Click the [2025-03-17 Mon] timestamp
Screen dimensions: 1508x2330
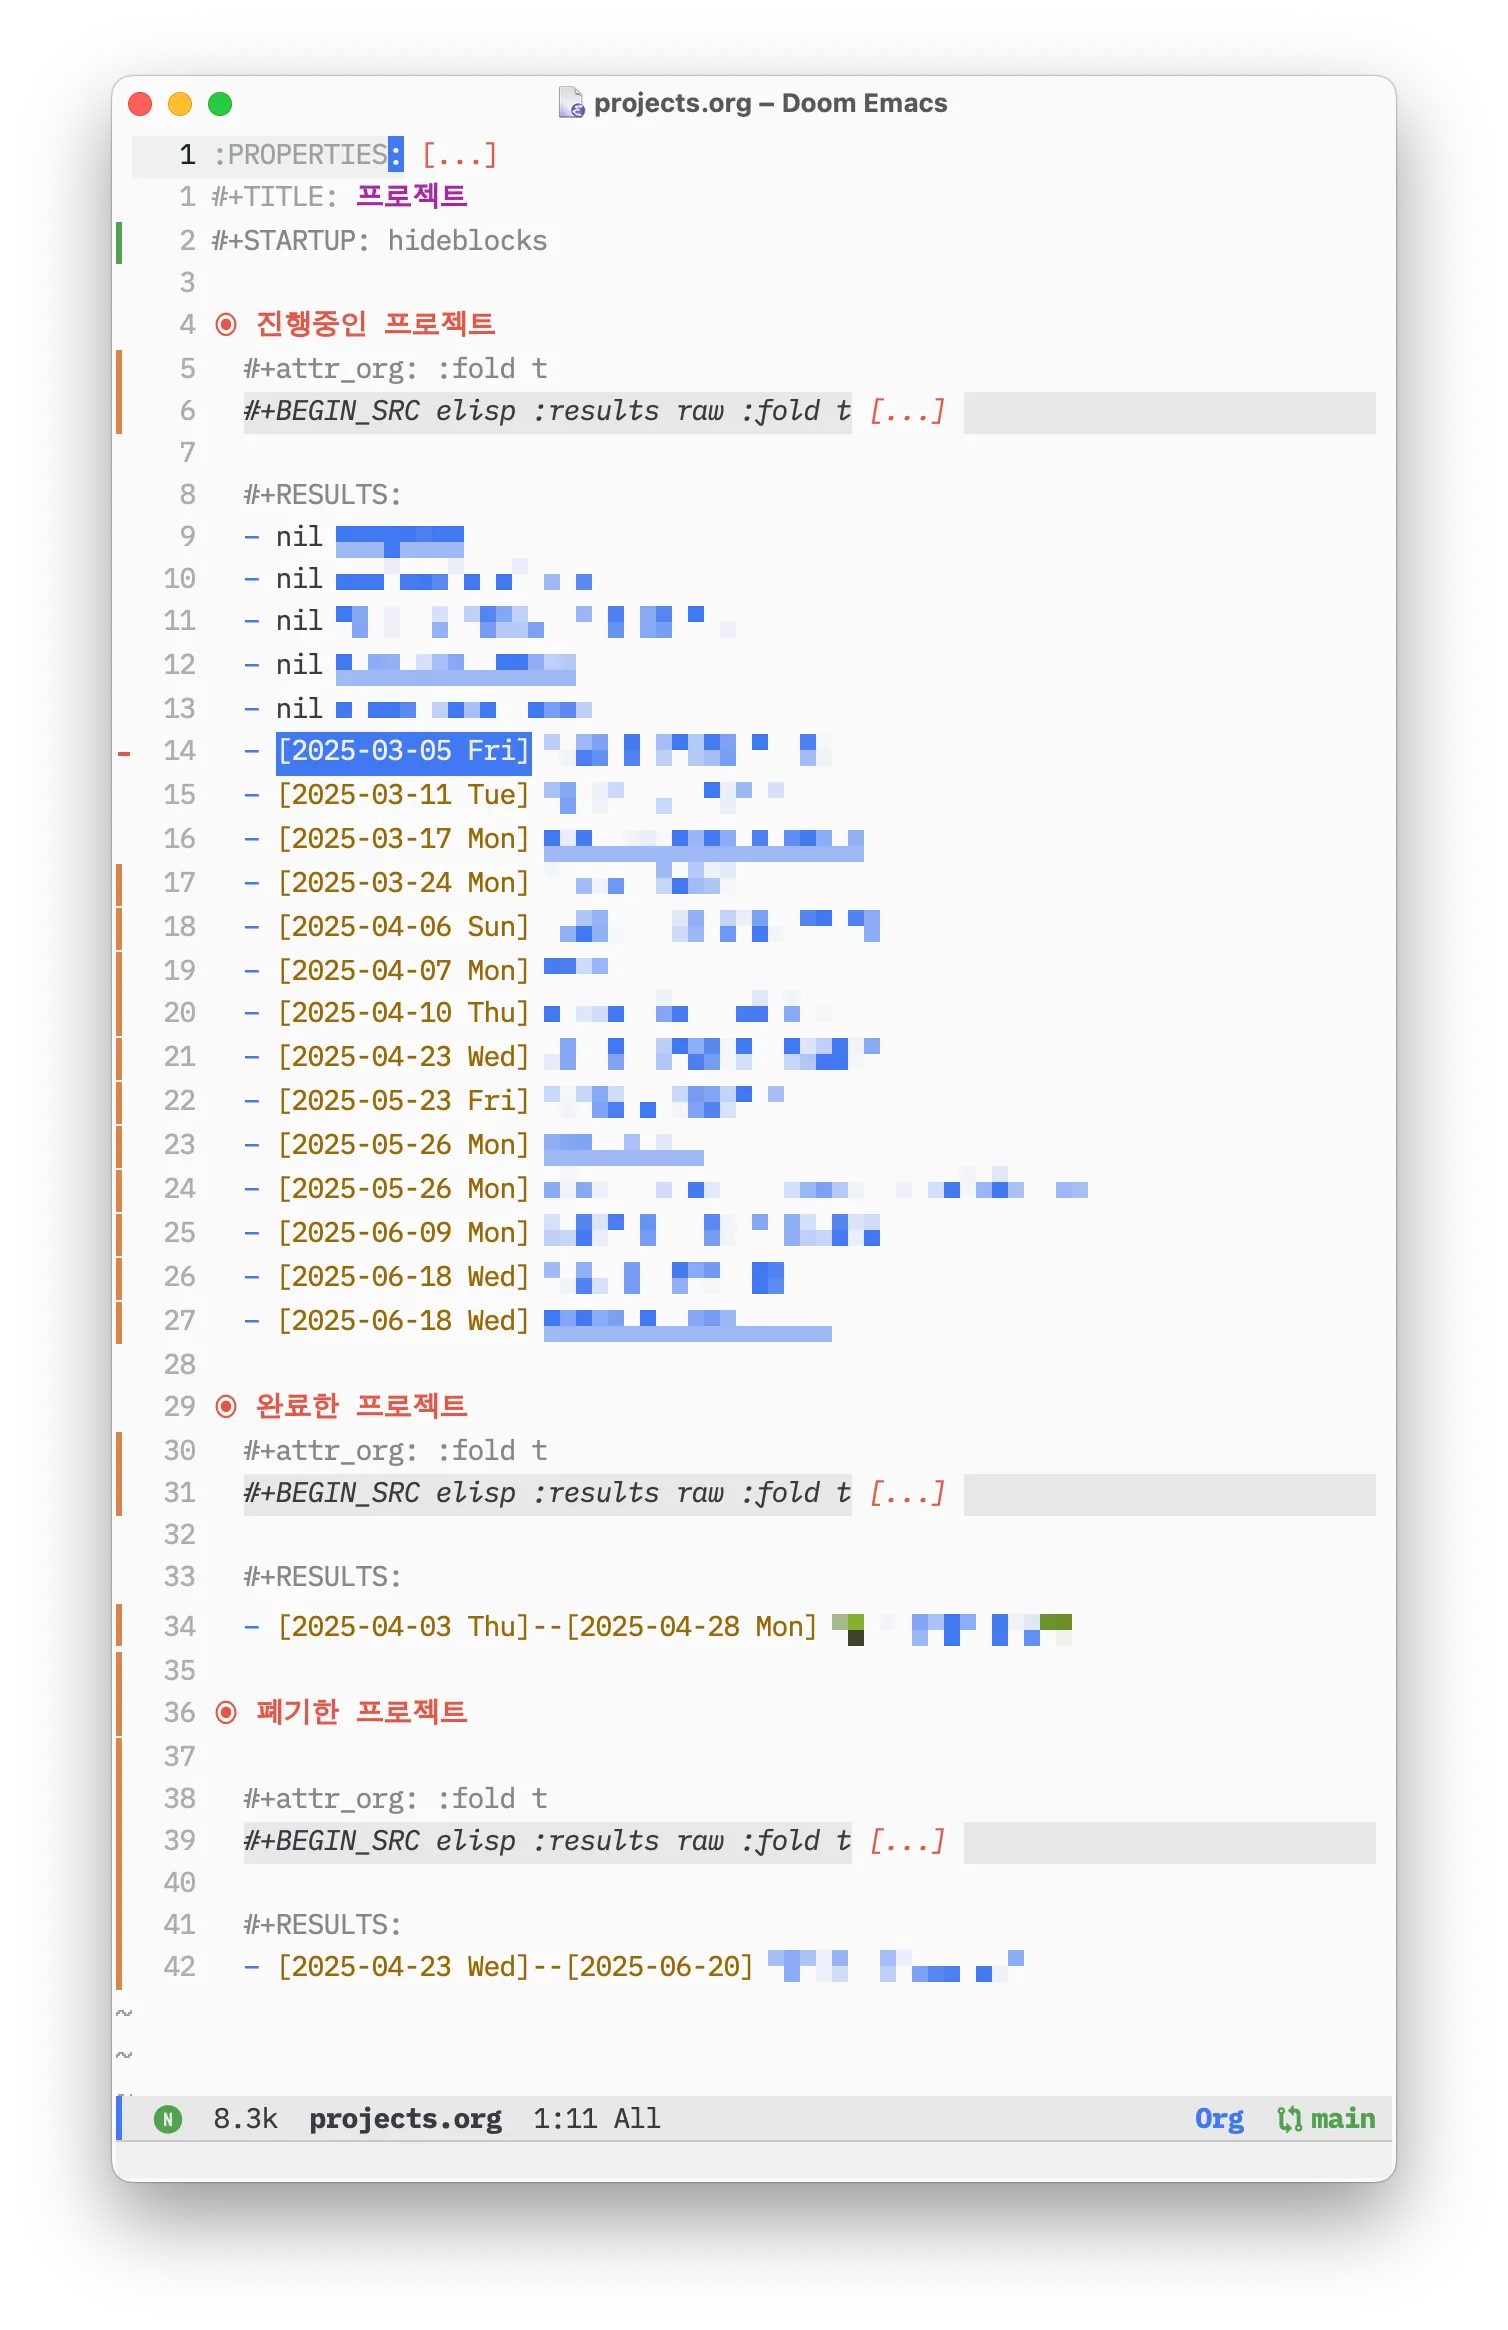coord(403,839)
